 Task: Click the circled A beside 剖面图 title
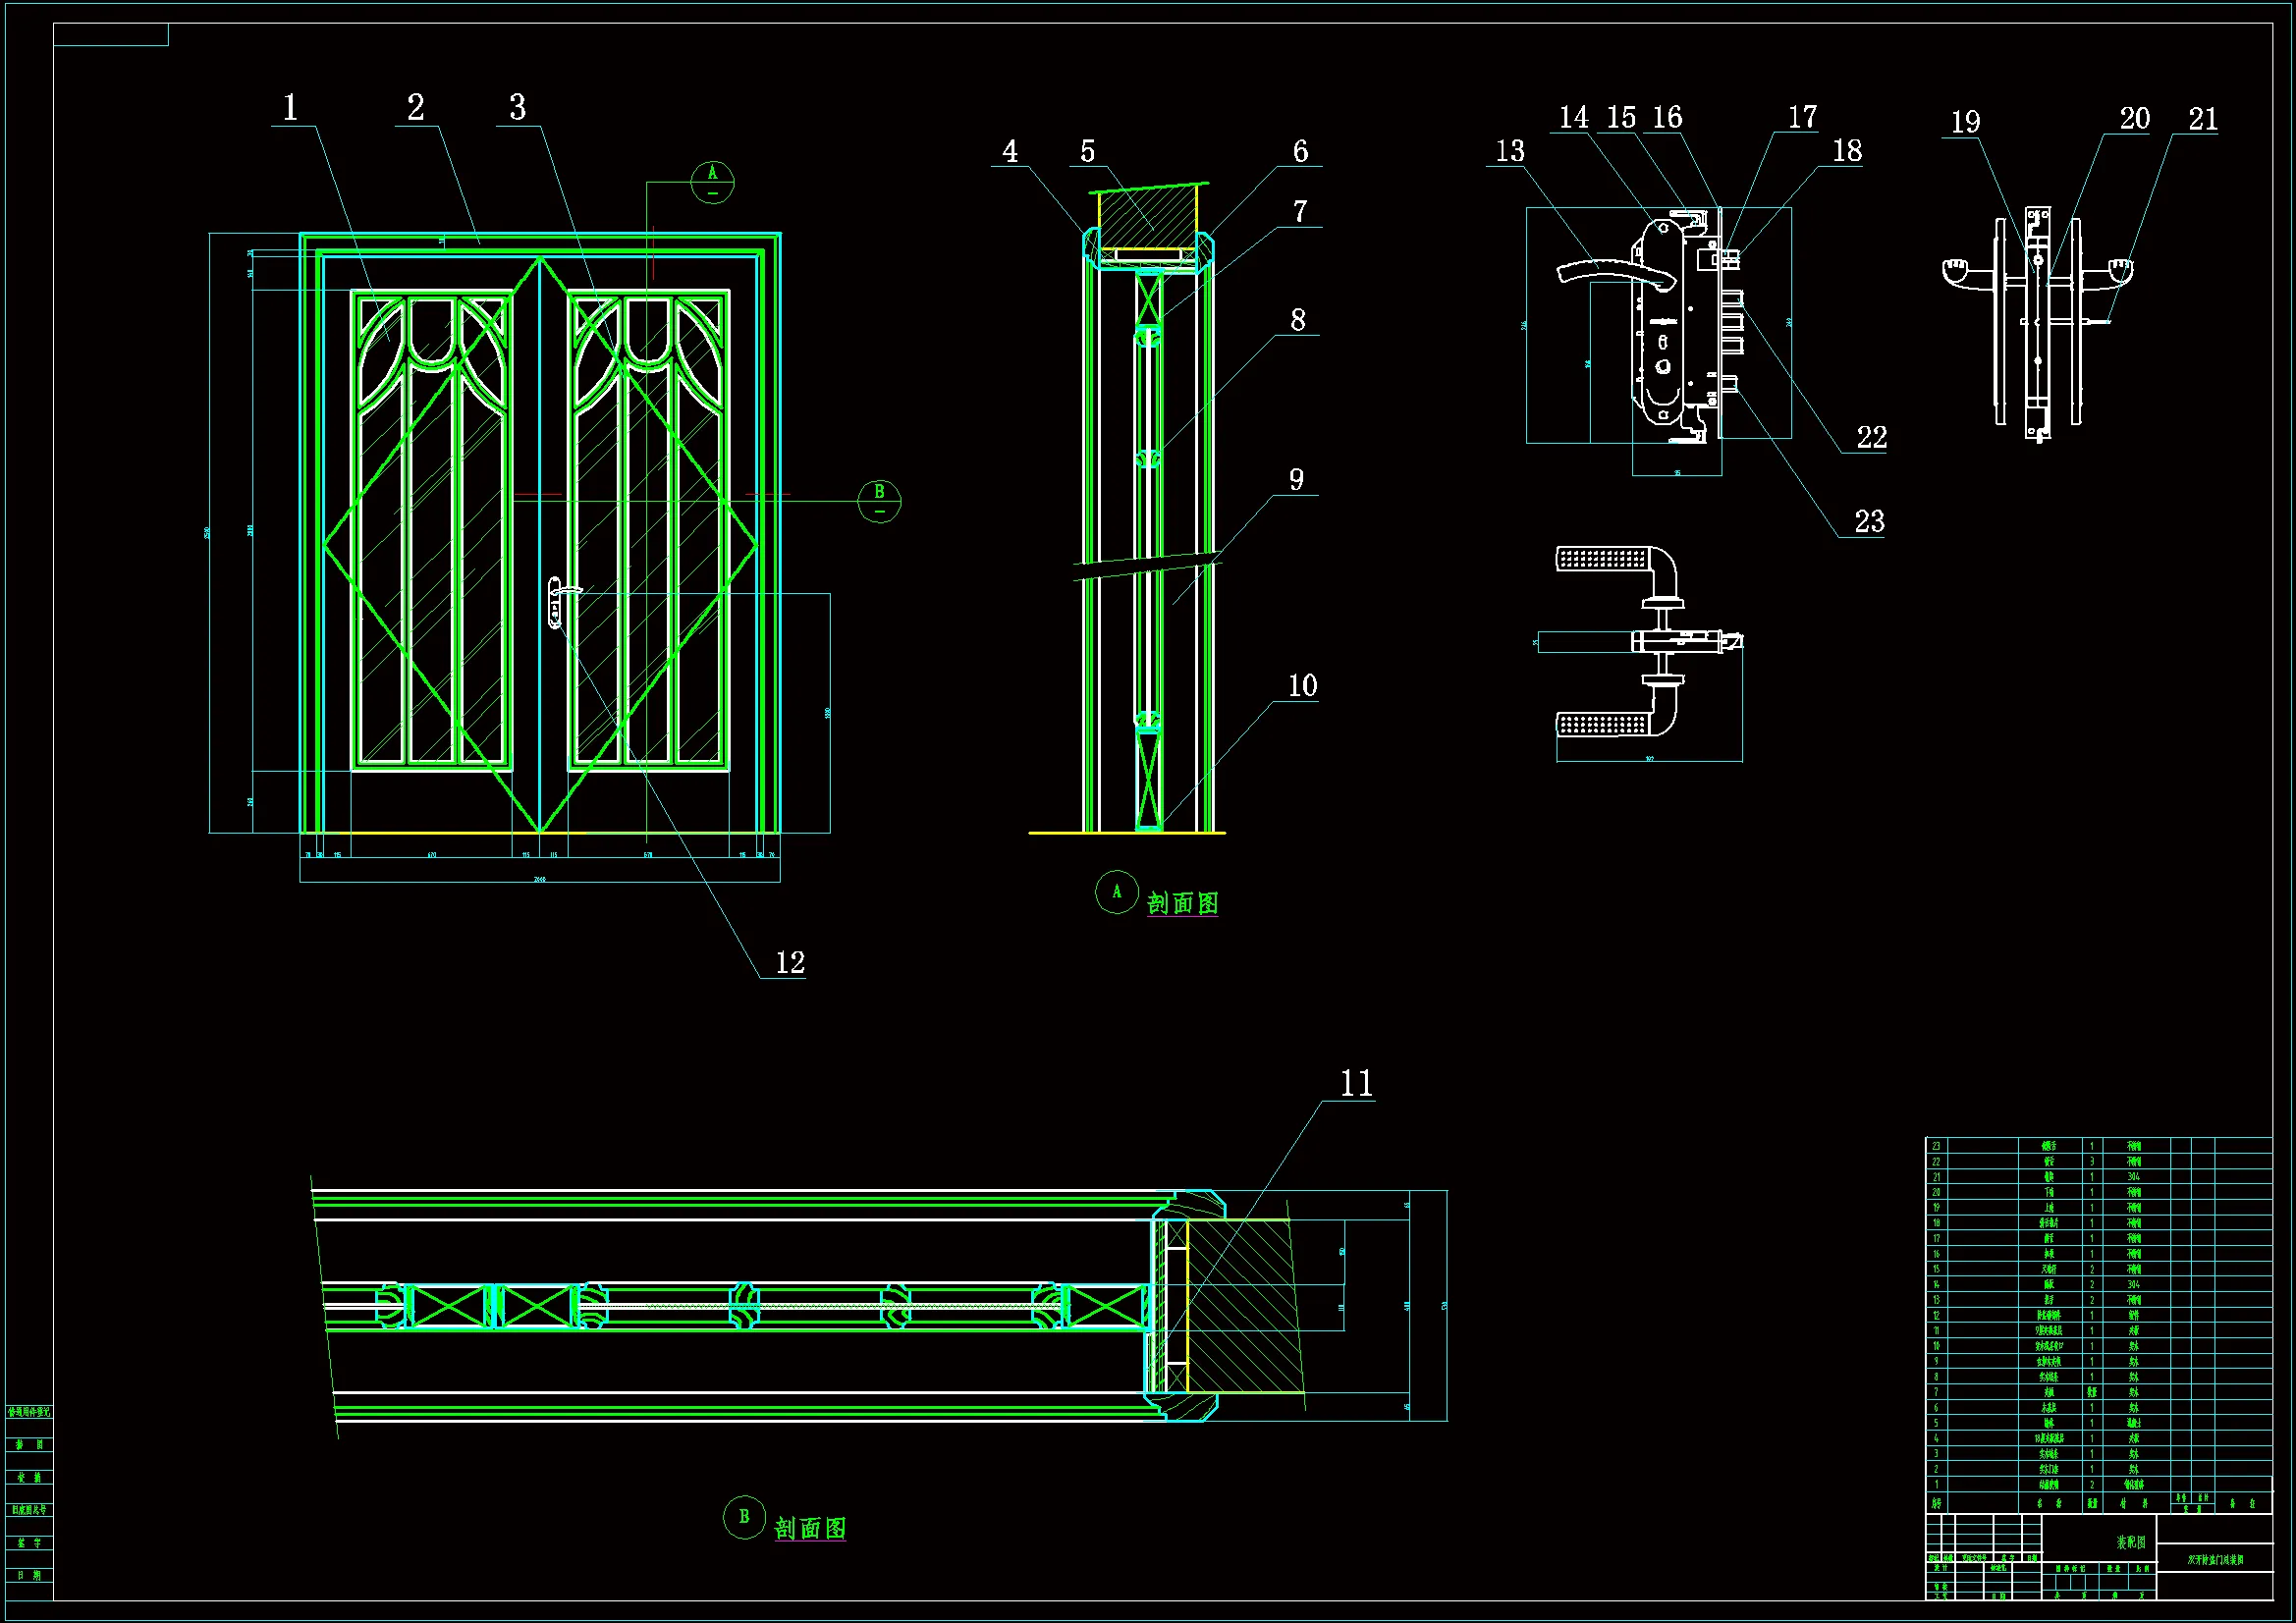(x=1116, y=892)
